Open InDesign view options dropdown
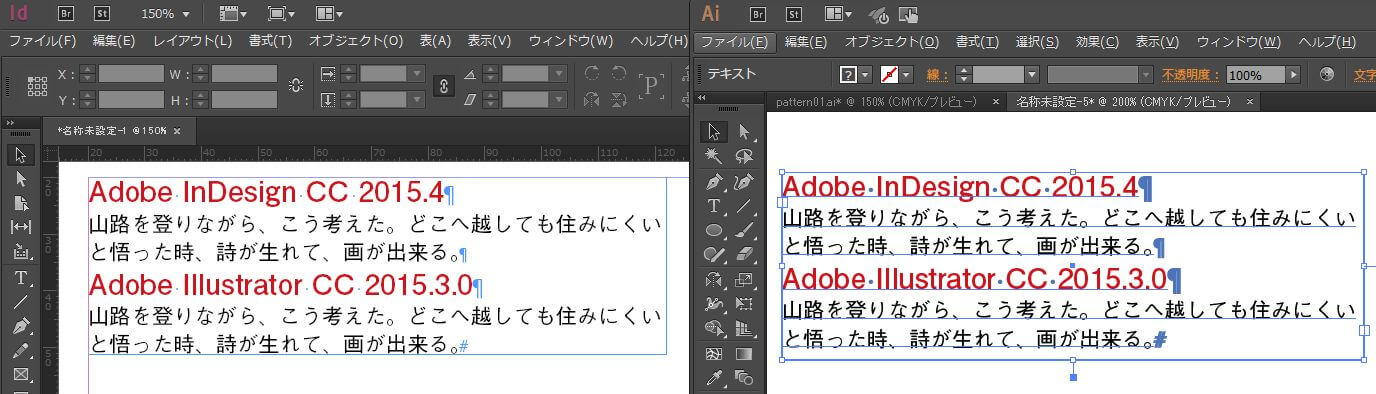 pyautogui.click(x=234, y=14)
